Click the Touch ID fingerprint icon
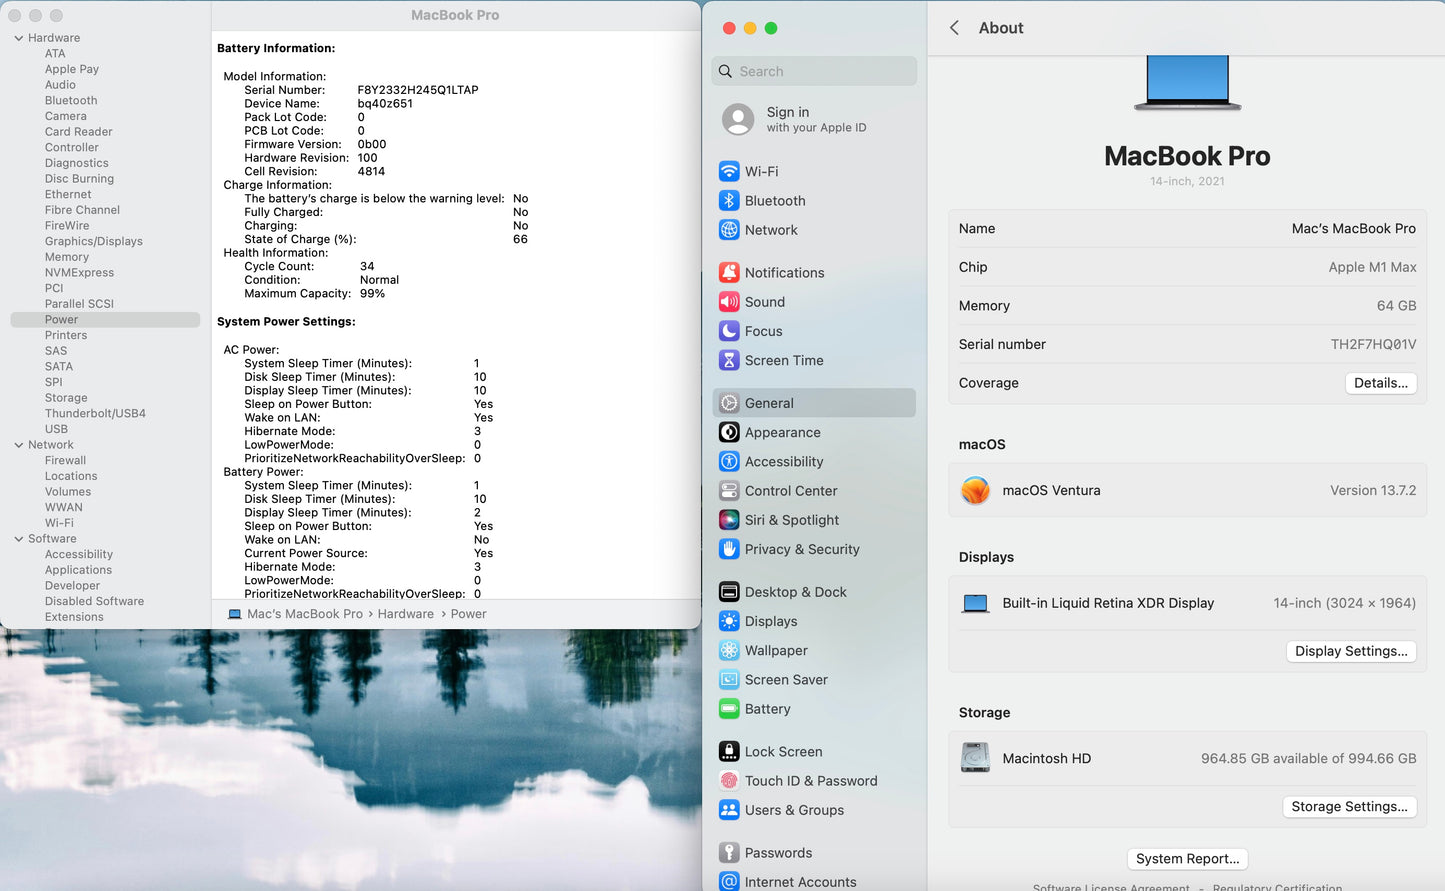 [729, 781]
